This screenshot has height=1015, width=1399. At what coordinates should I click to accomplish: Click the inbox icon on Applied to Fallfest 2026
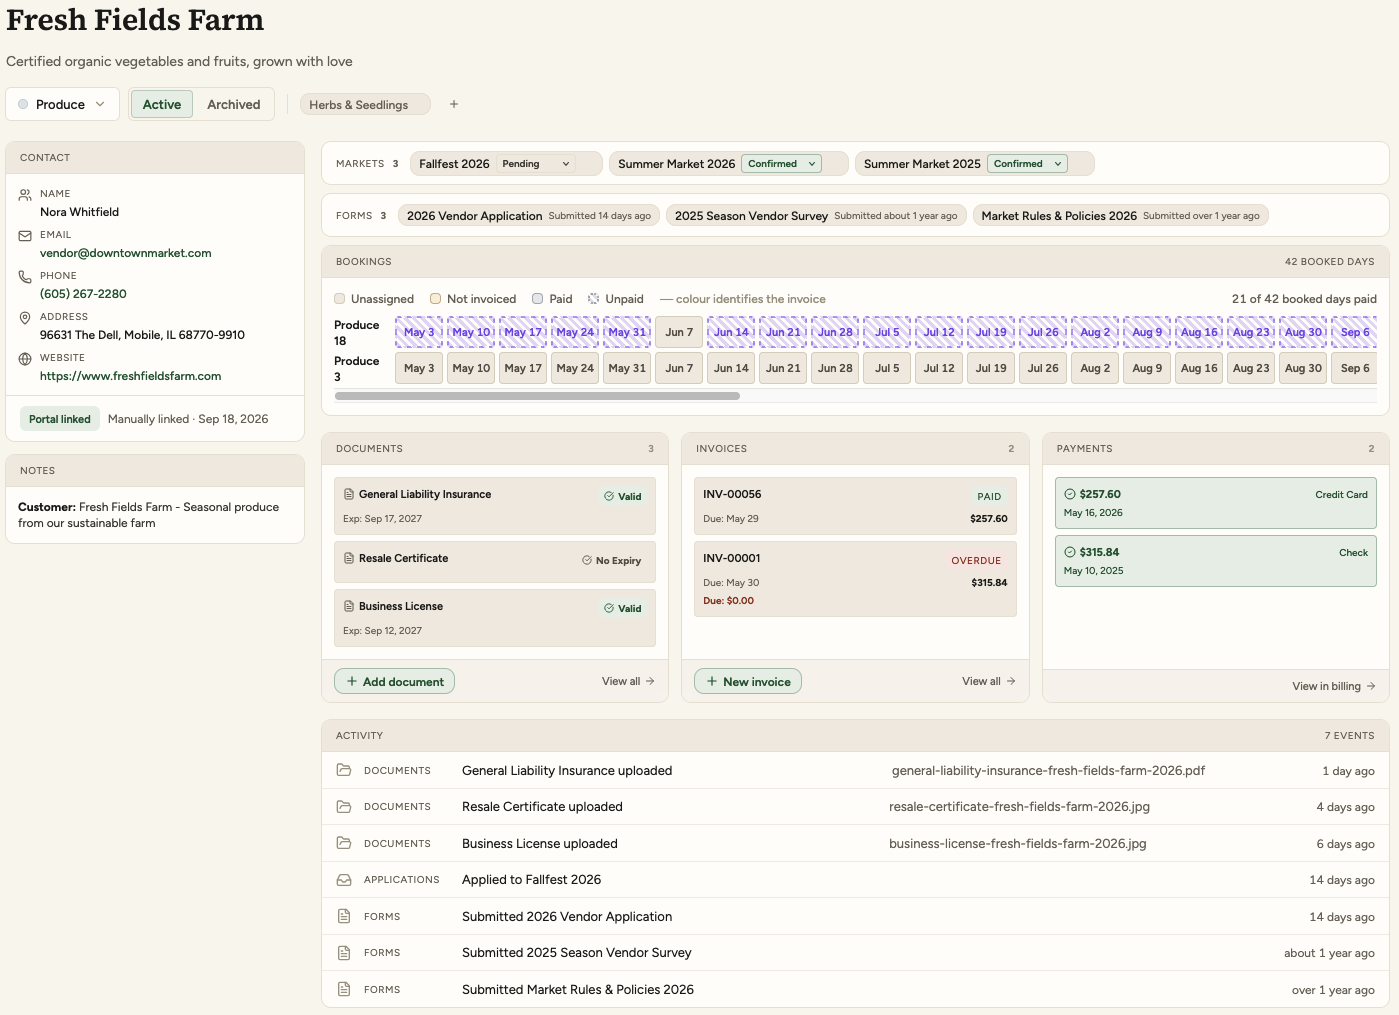(x=344, y=880)
